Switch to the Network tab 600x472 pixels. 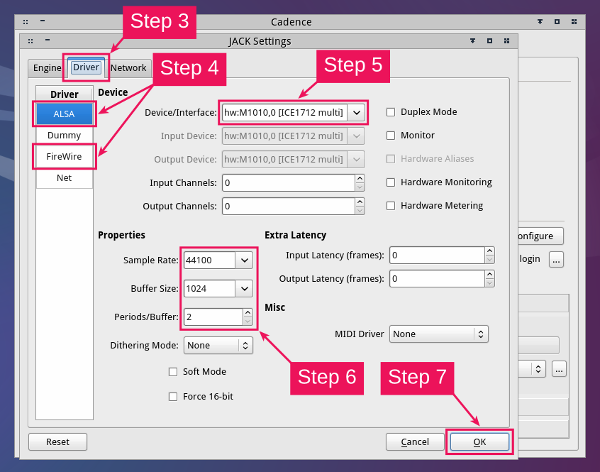(x=128, y=68)
